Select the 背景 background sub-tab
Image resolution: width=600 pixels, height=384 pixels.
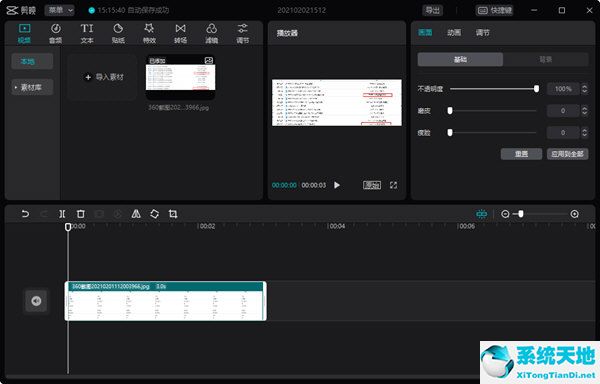pyautogui.click(x=546, y=59)
